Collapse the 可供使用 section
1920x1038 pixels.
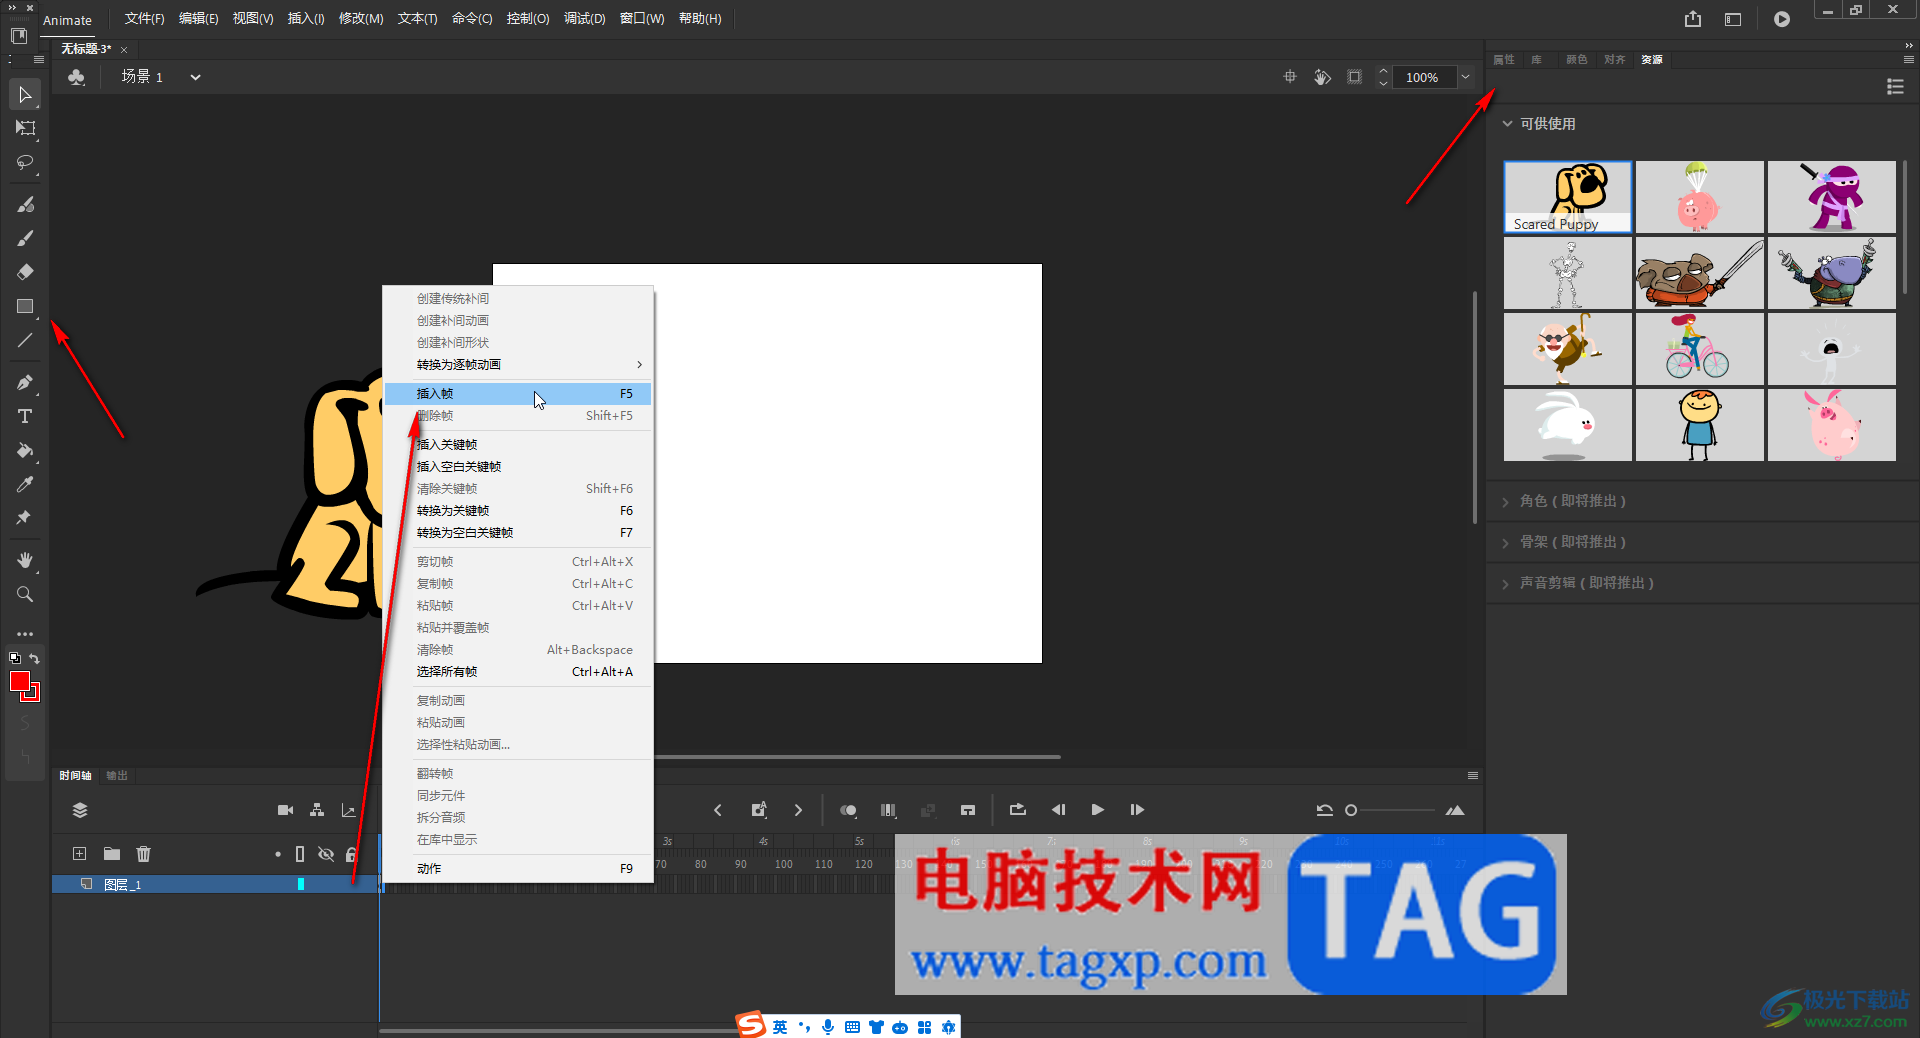point(1507,124)
